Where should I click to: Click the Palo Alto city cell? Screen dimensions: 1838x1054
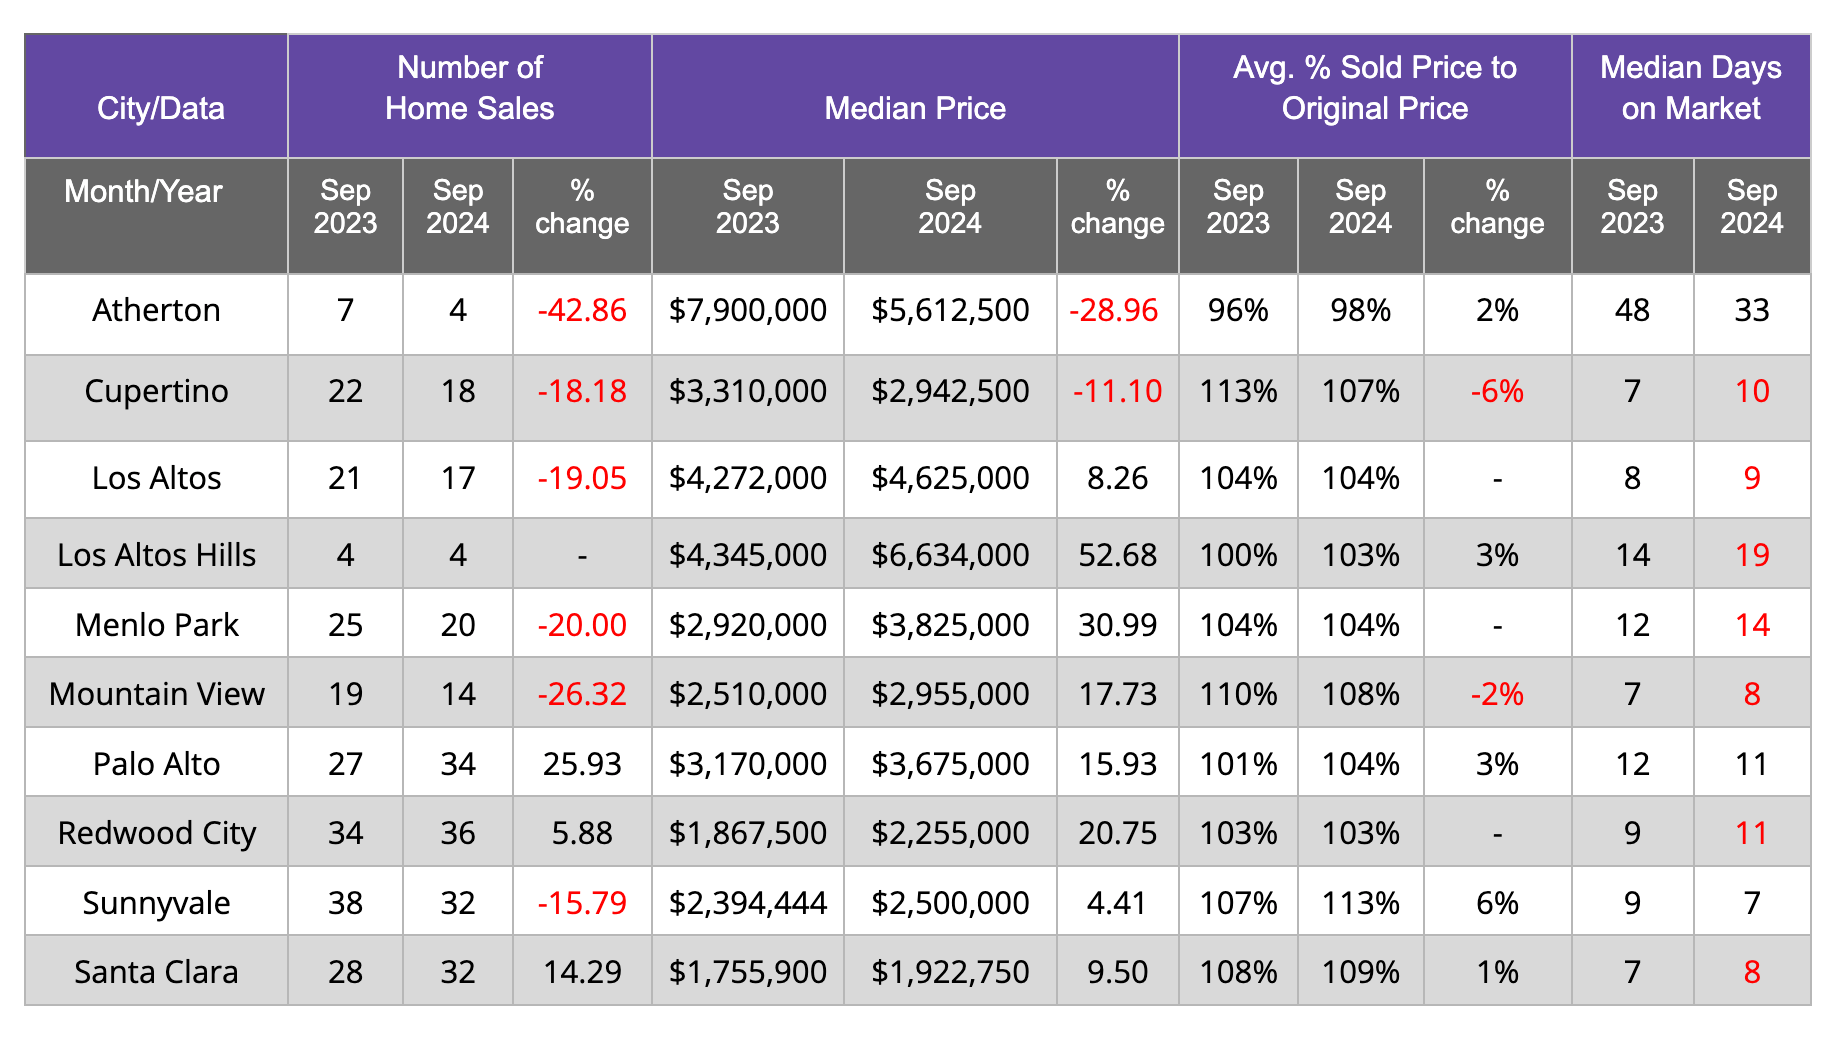click(156, 764)
